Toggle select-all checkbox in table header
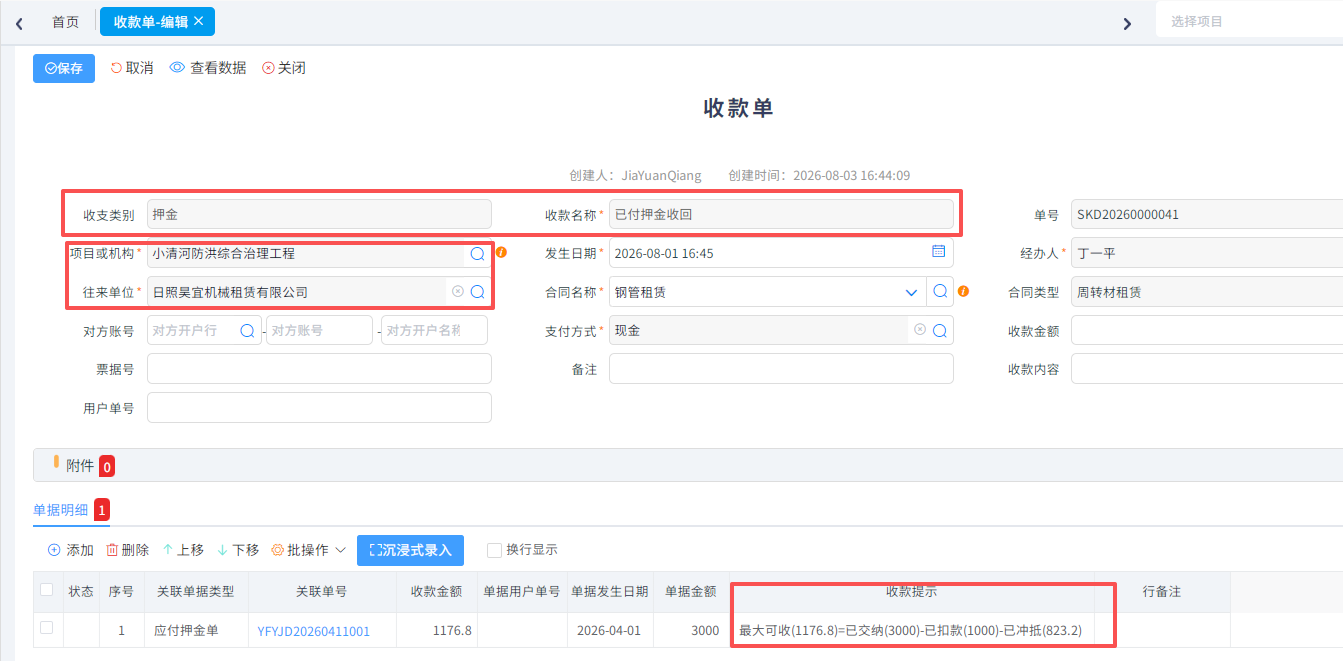This screenshot has width=1343, height=661. (46, 590)
